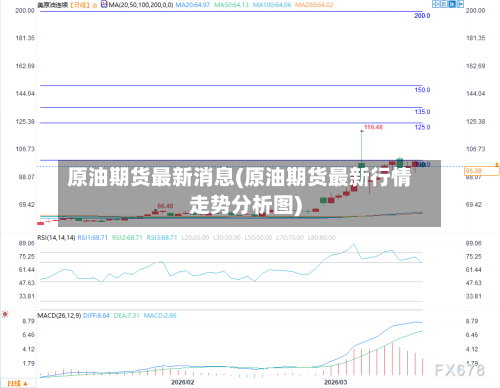Image resolution: width=500 pixels, height=388 pixels.
Task: Click the DEA:7.31 value
Action: pos(126,315)
